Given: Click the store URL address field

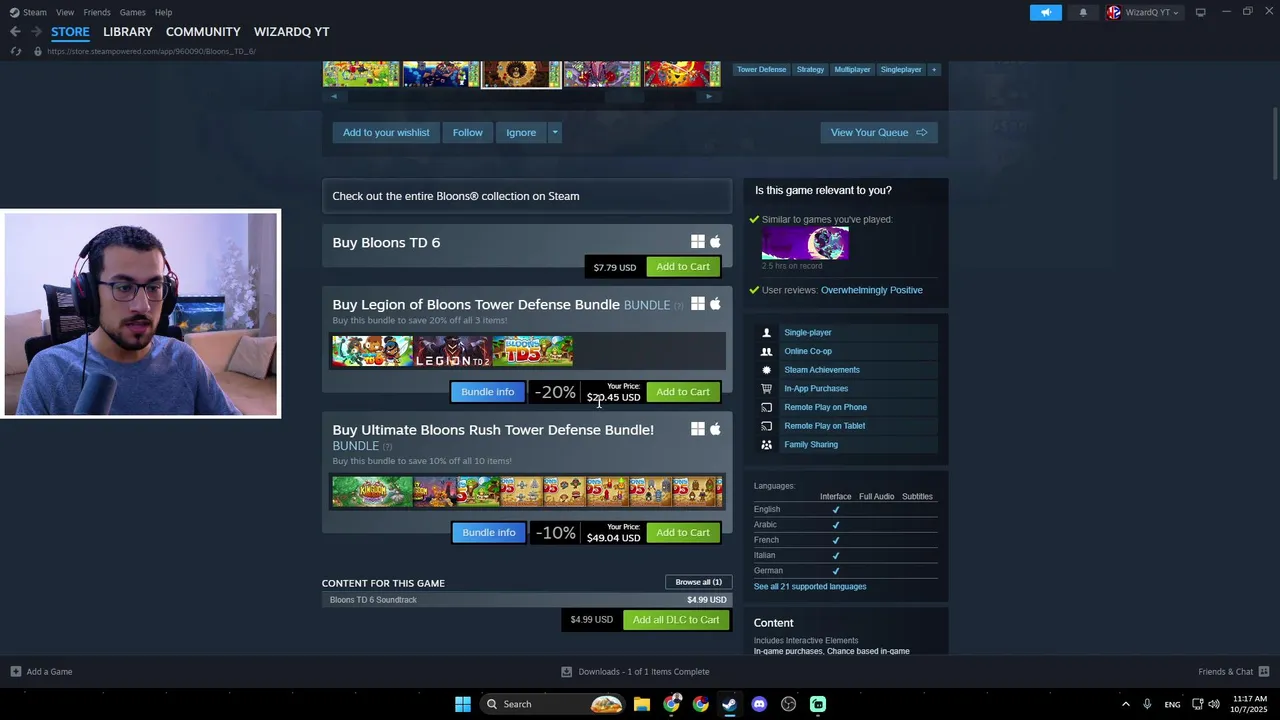Looking at the screenshot, I should (x=151, y=51).
